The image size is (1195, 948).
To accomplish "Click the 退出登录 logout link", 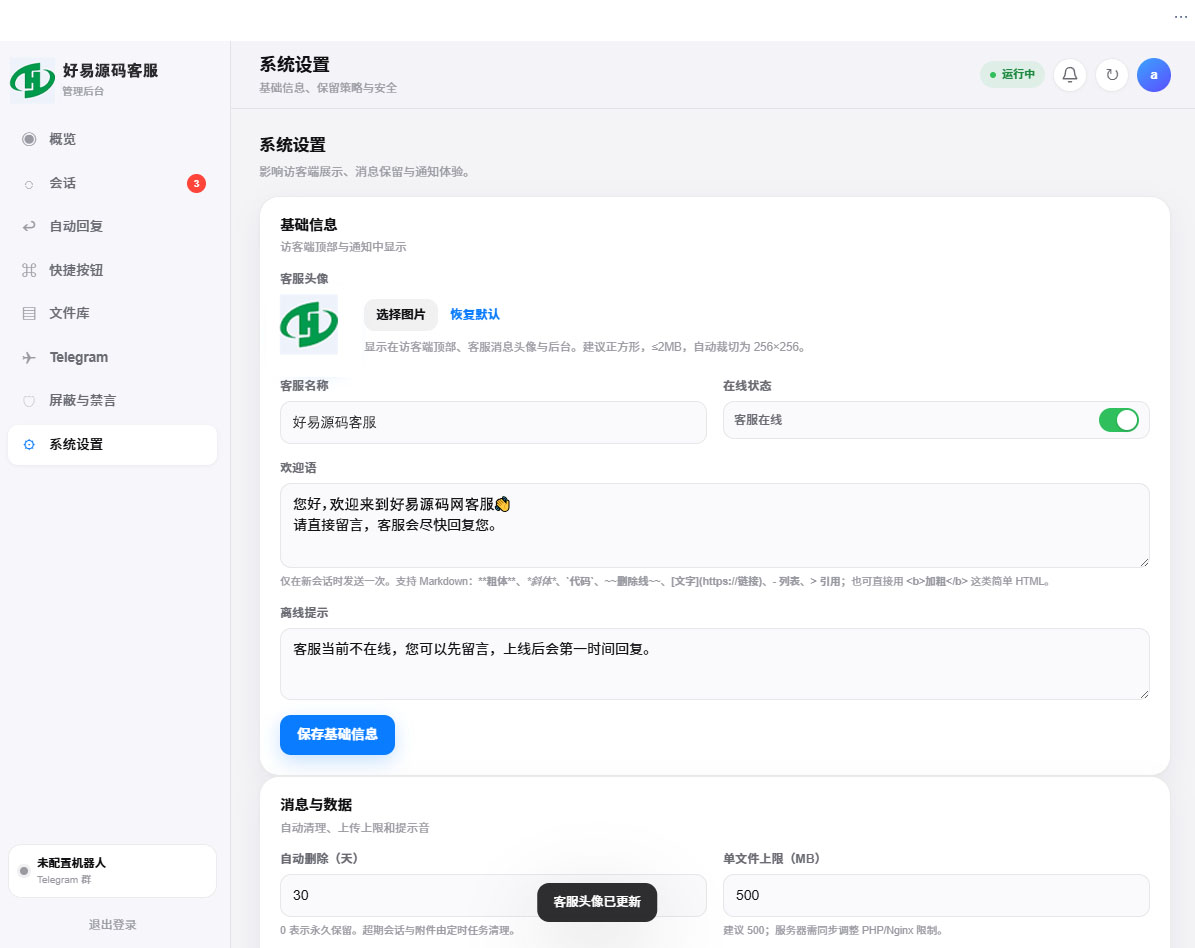I will (x=112, y=924).
